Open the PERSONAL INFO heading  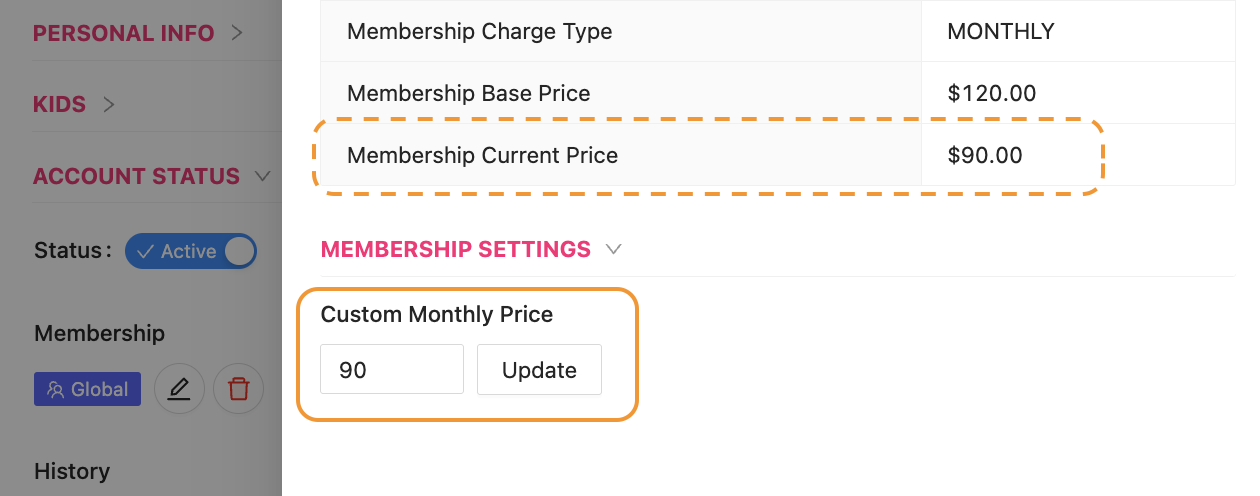124,33
